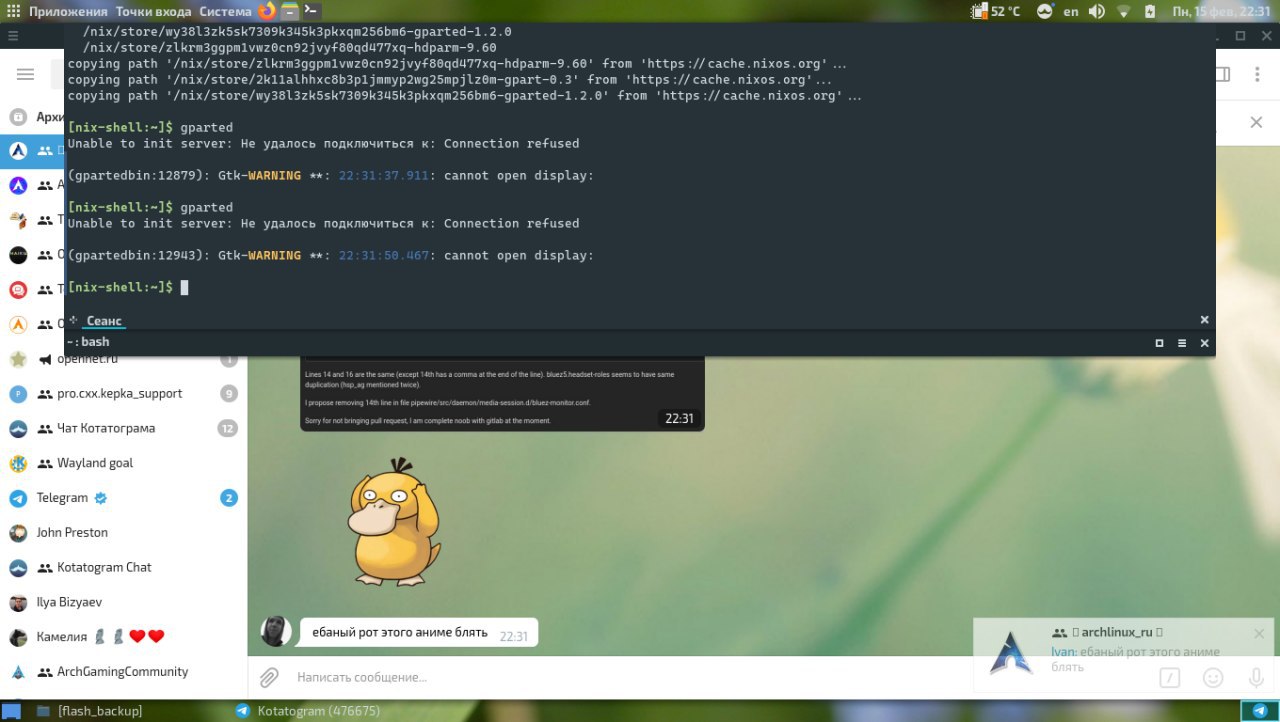Click John Preston's avatar
The height and width of the screenshot is (722, 1280).
[18, 533]
